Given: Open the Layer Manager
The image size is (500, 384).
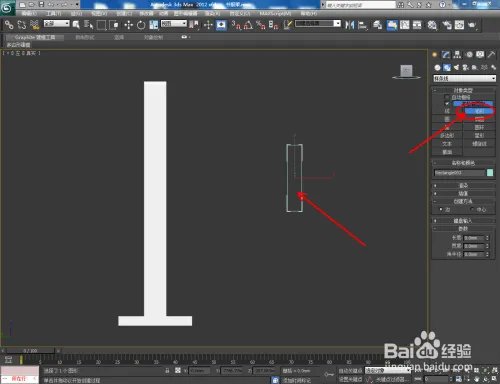Looking at the screenshot, I should 377,25.
